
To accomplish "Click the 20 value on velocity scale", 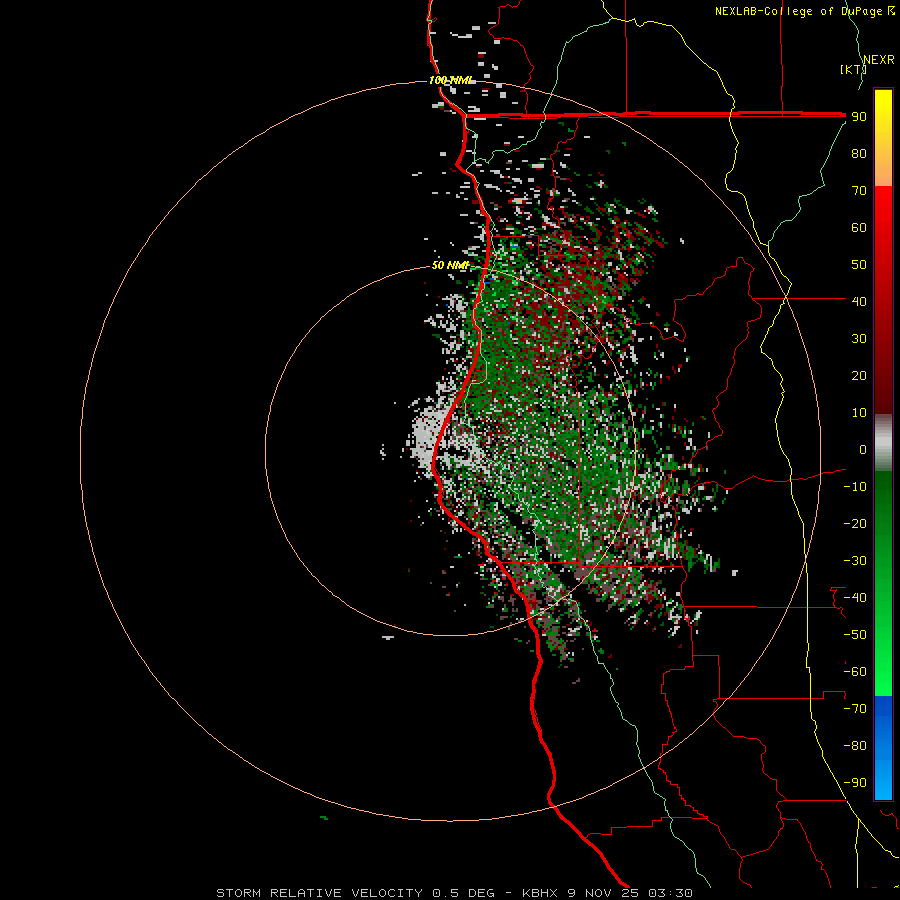I will point(859,376).
